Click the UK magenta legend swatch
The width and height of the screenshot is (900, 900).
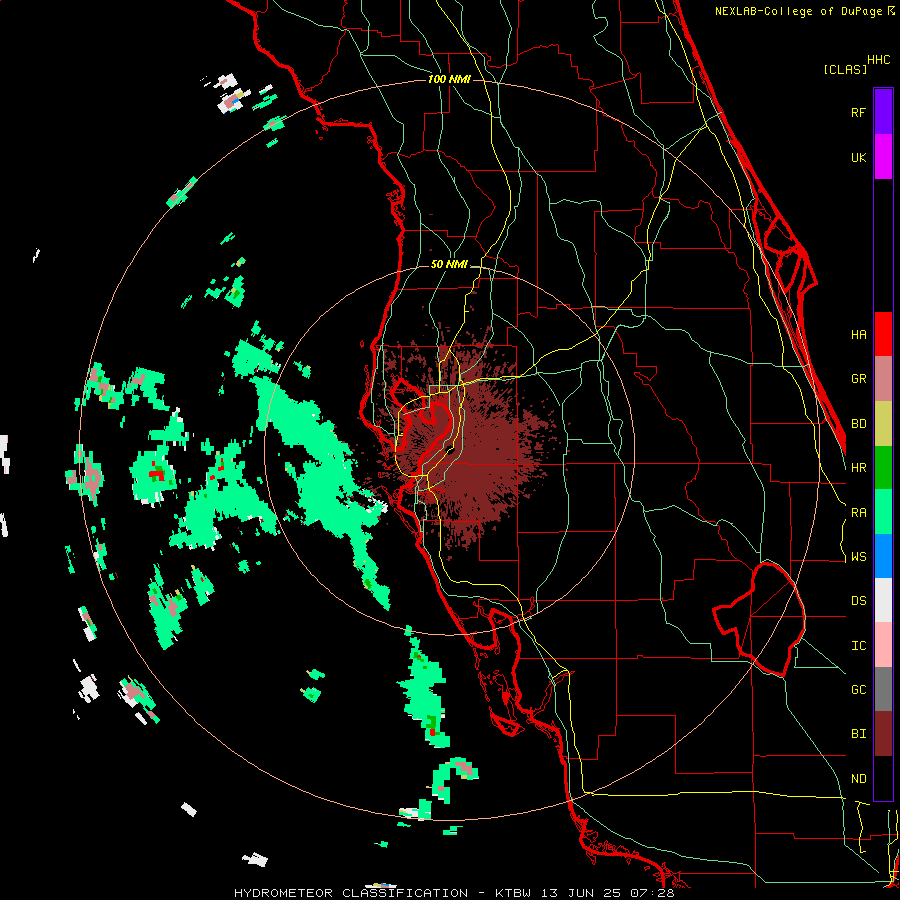point(883,157)
